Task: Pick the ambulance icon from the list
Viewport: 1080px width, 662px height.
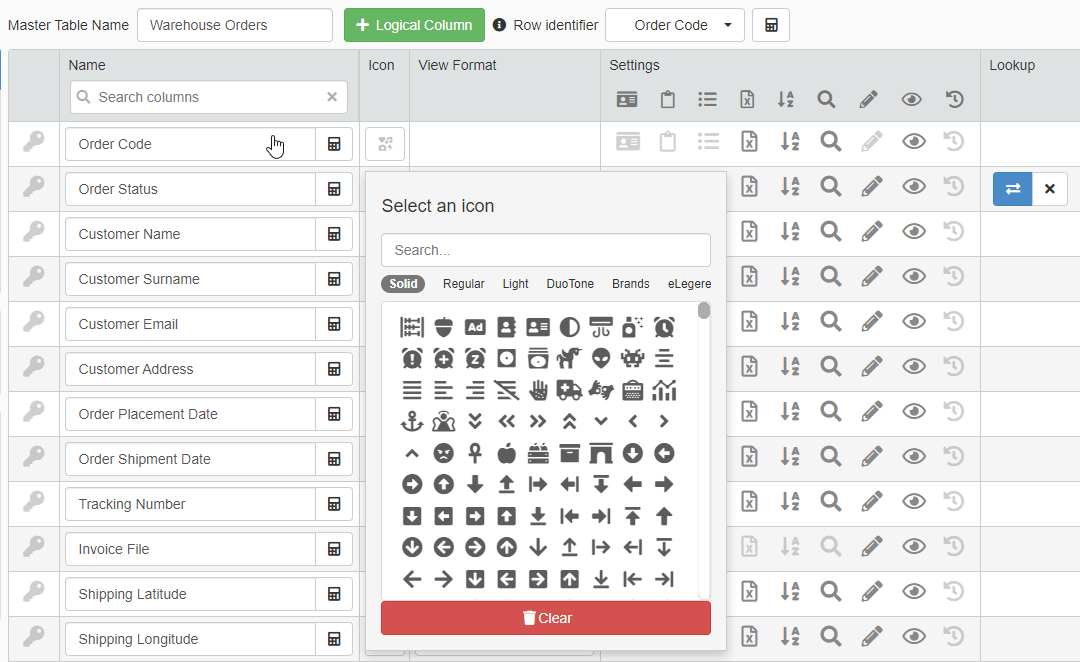Action: pyautogui.click(x=569, y=390)
